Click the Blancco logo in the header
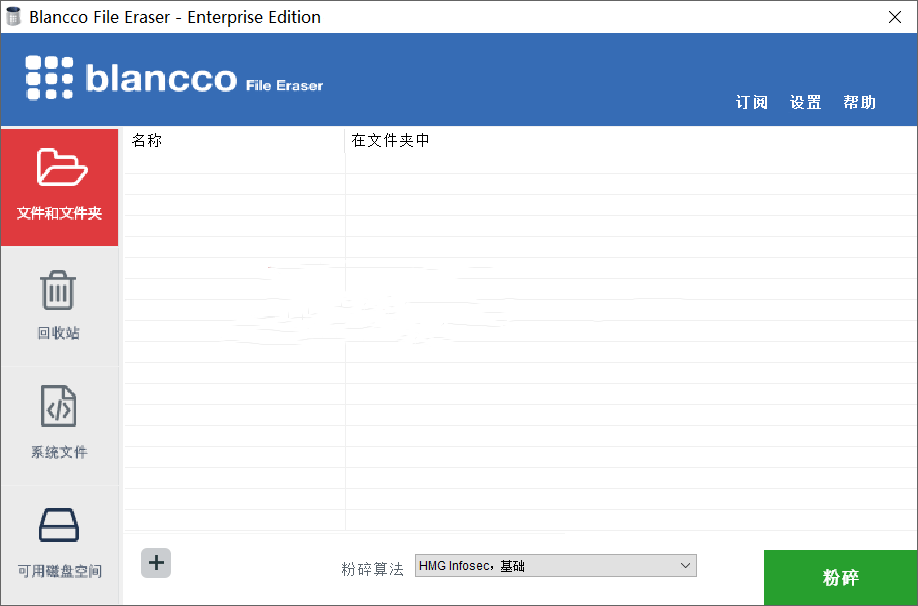 point(174,78)
